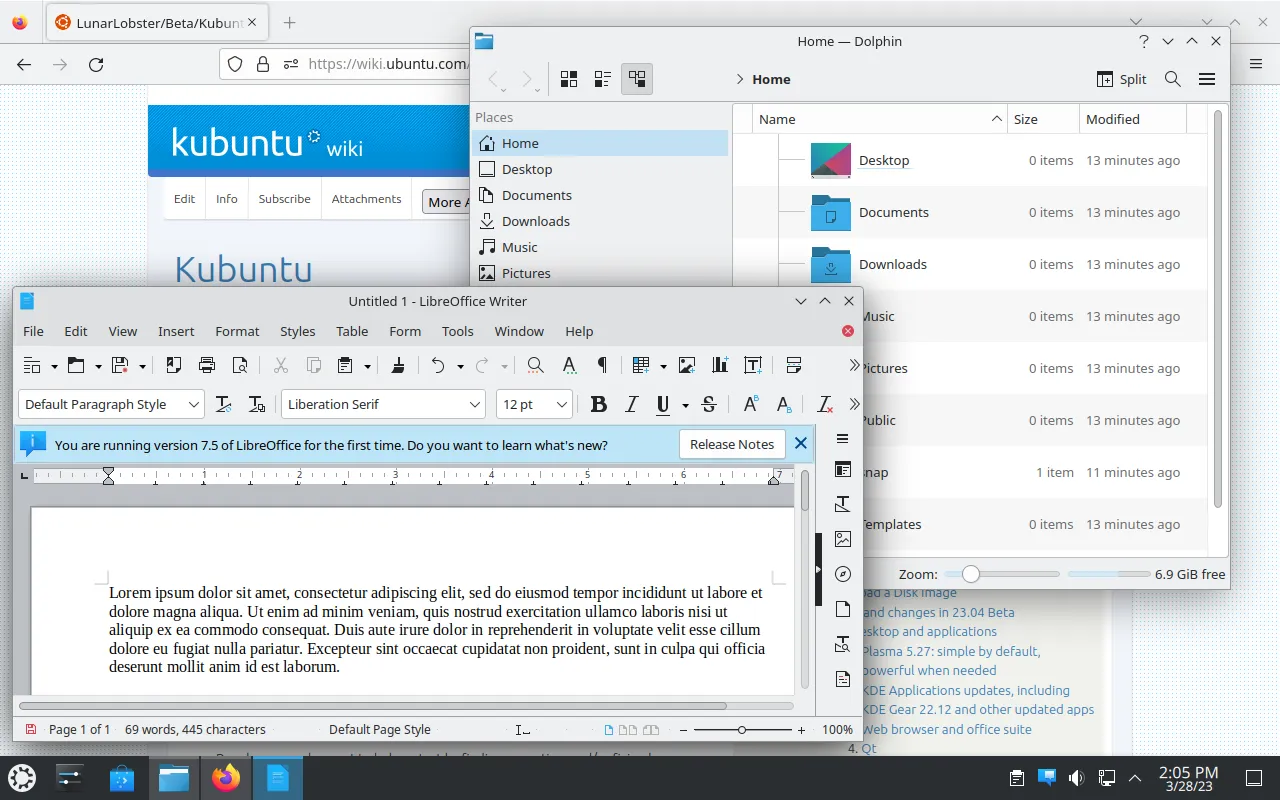This screenshot has width=1280, height=800.
Task: Open the paragraph style dropdown
Action: point(194,404)
